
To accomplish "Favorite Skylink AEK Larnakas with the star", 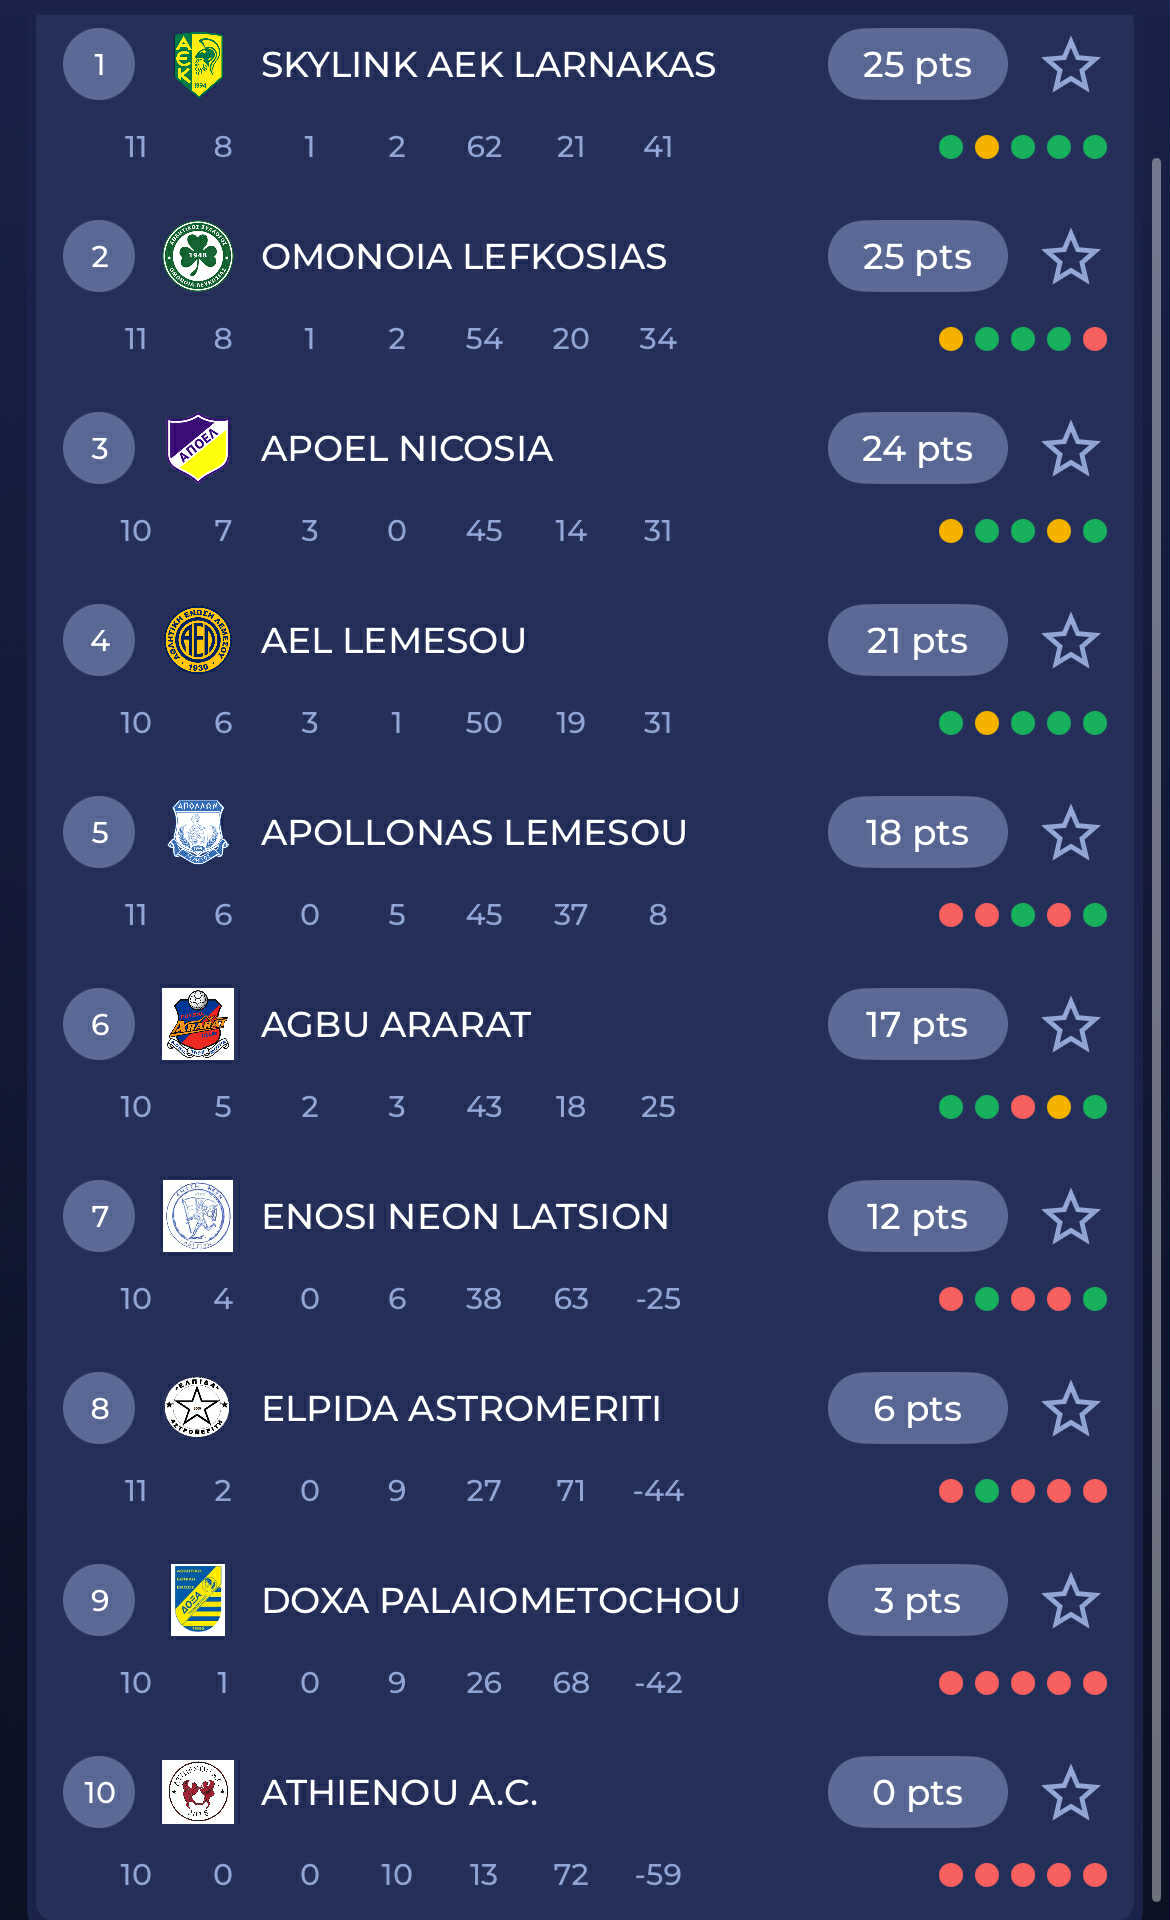I will coord(1070,65).
